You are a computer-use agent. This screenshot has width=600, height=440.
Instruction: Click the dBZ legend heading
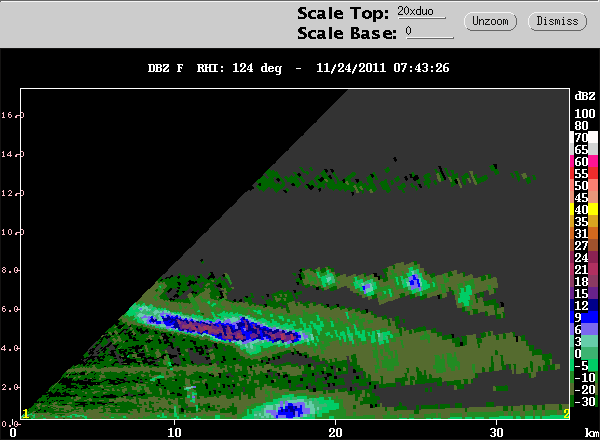[x=585, y=96]
